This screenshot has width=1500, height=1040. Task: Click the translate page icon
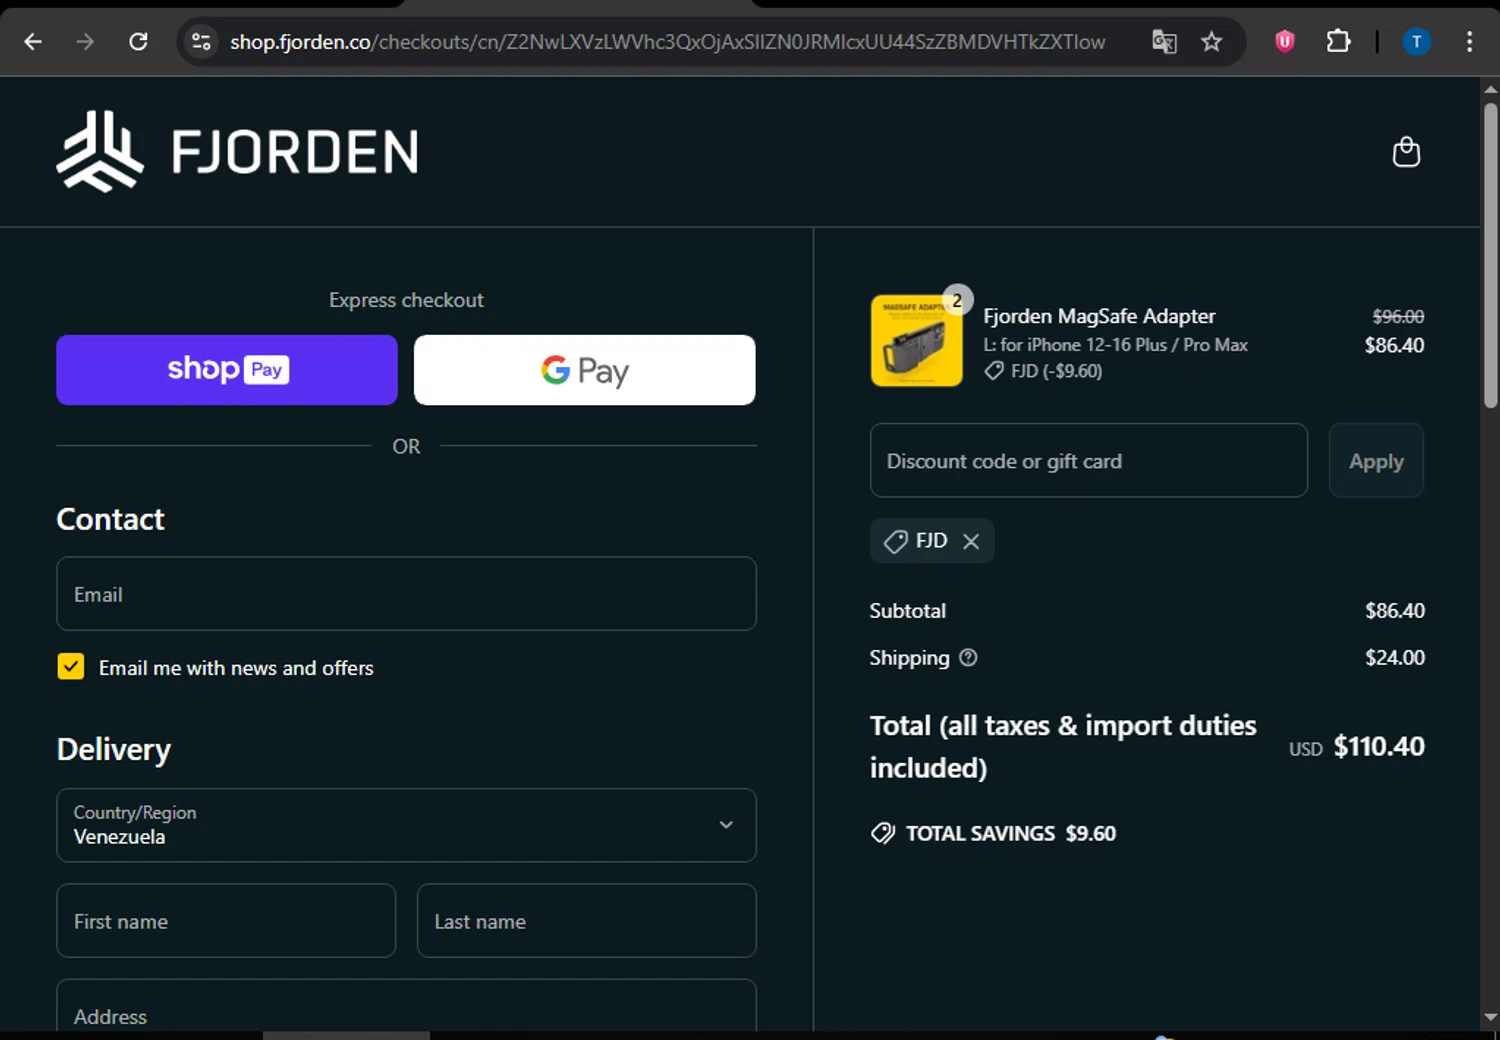(1164, 41)
